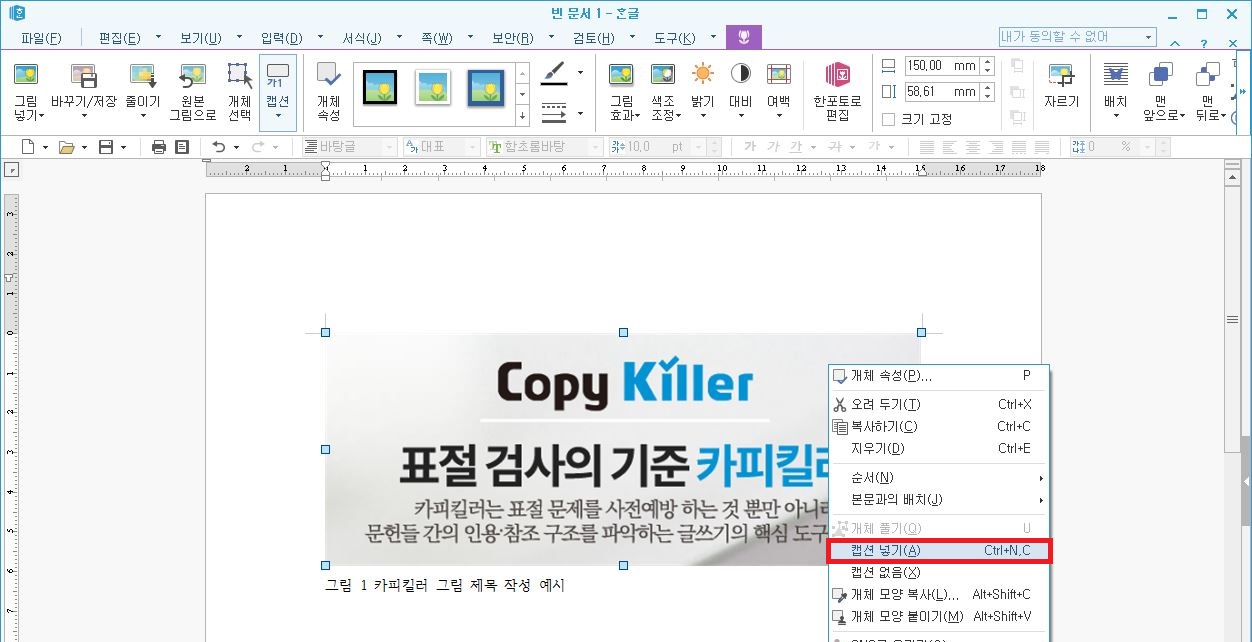Adjust picture 대비 (contrast)
Image resolution: width=1252 pixels, height=642 pixels.
pyautogui.click(x=740, y=92)
